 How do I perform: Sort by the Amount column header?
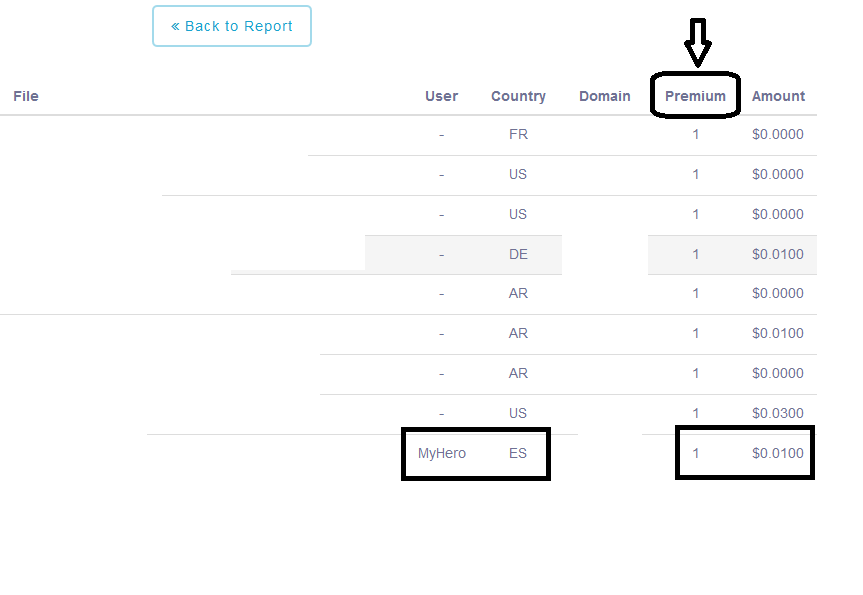778,96
